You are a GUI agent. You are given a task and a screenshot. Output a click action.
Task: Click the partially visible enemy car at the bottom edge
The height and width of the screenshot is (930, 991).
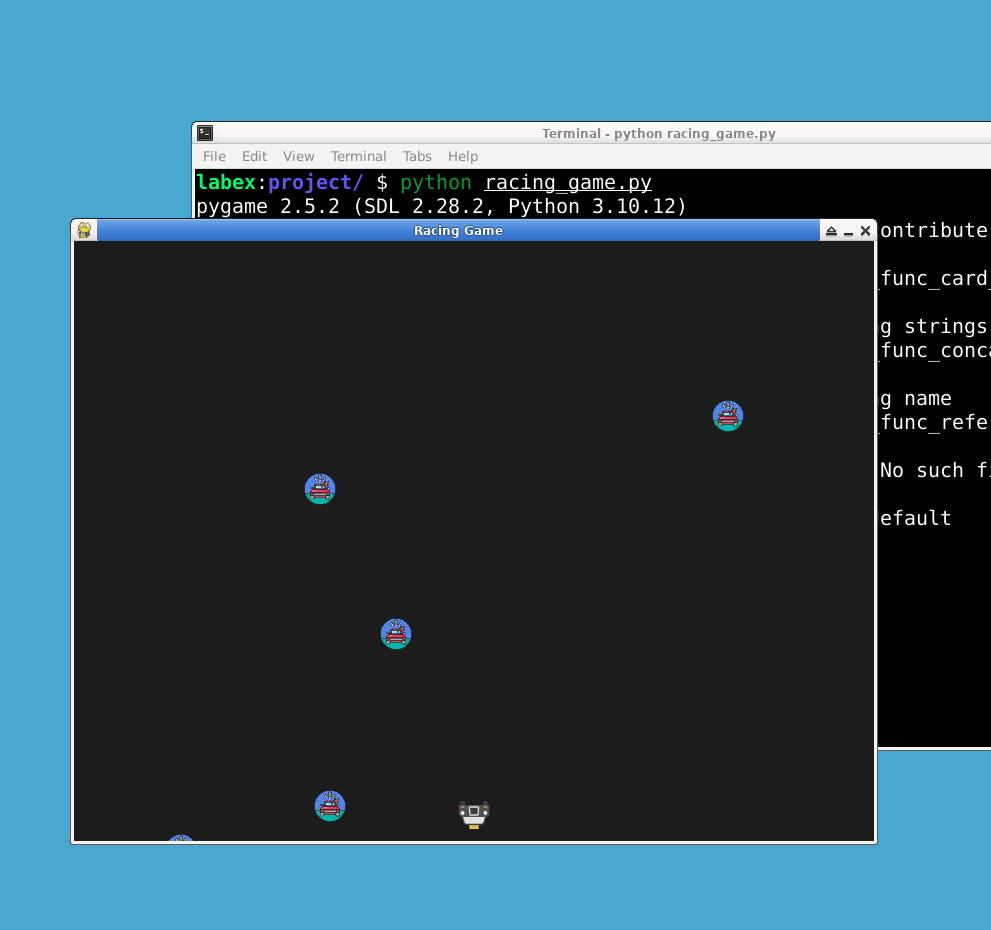[x=181, y=839]
